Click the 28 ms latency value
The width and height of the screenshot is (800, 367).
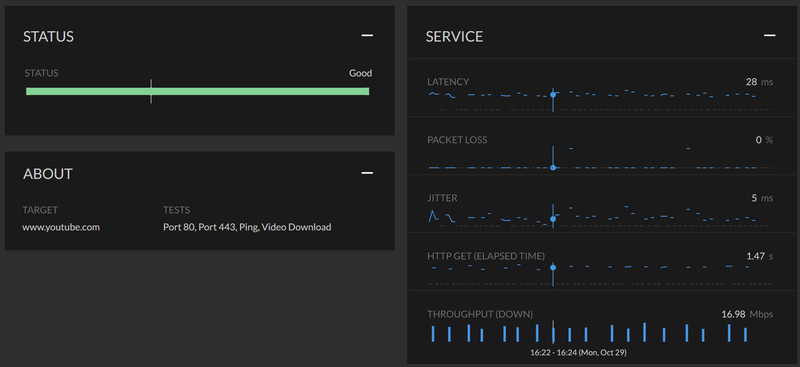pyautogui.click(x=759, y=82)
